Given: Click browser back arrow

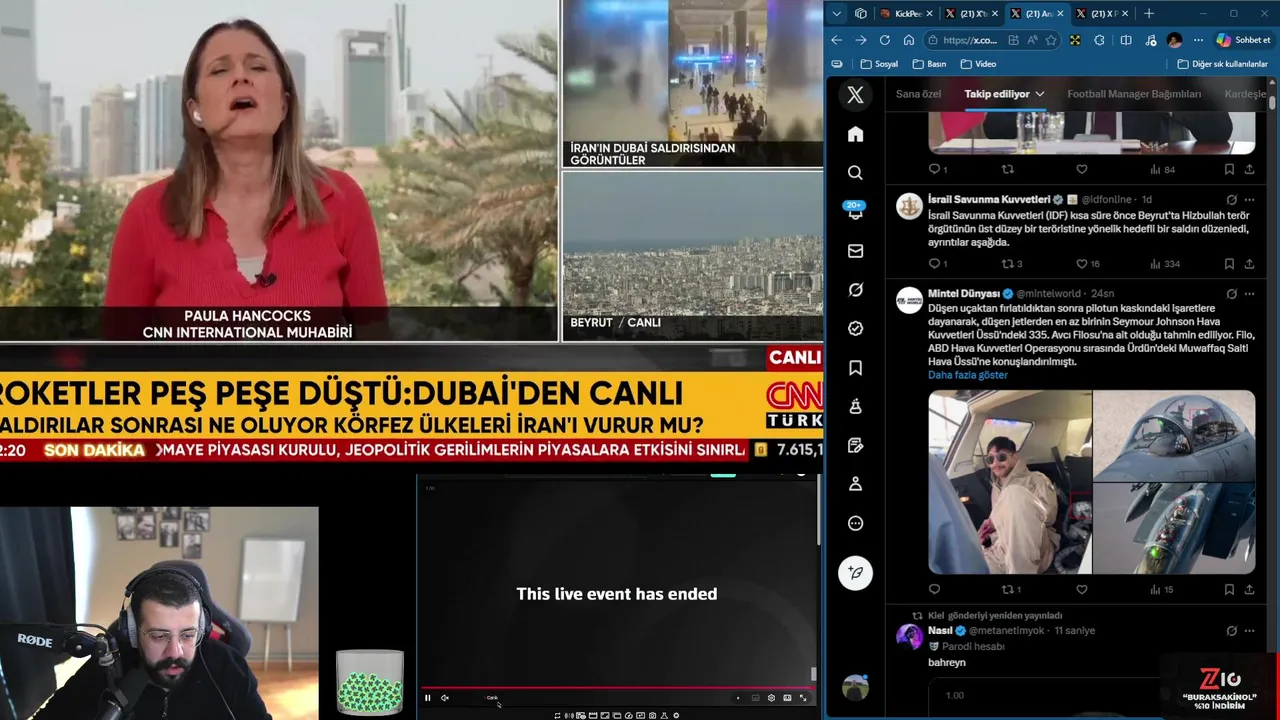Looking at the screenshot, I should pos(837,40).
